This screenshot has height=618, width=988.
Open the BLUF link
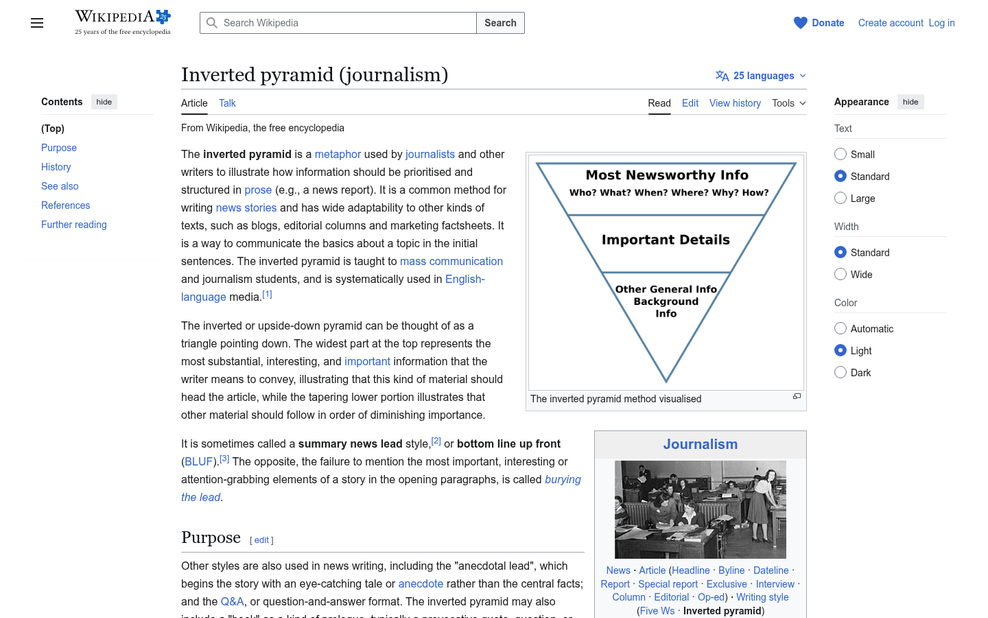(x=199, y=462)
